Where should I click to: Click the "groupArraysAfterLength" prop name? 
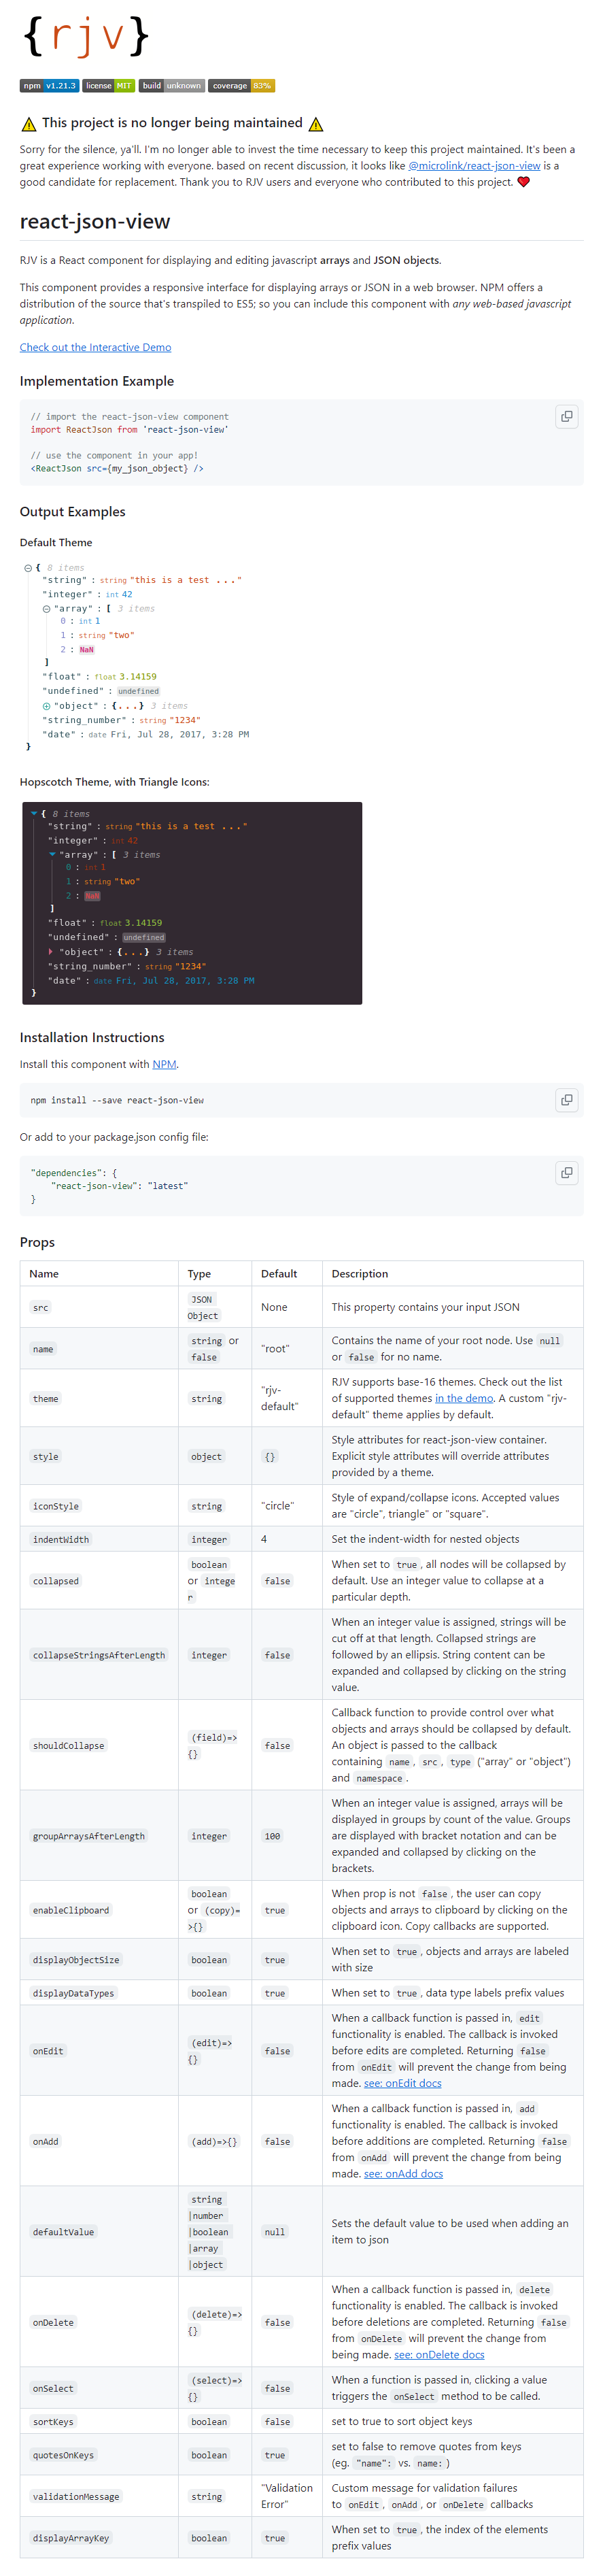[89, 1836]
